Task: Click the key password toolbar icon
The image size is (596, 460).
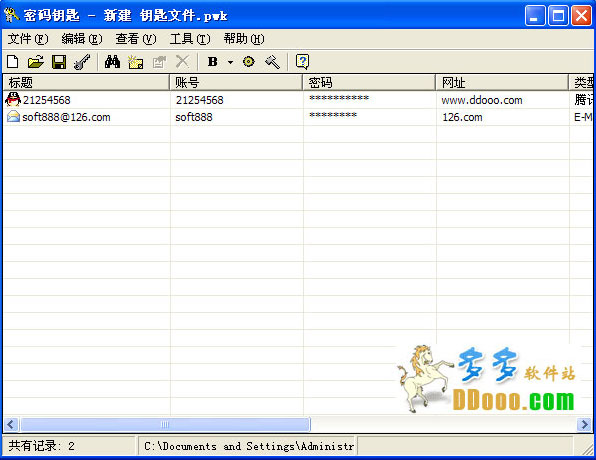Action: pos(82,62)
